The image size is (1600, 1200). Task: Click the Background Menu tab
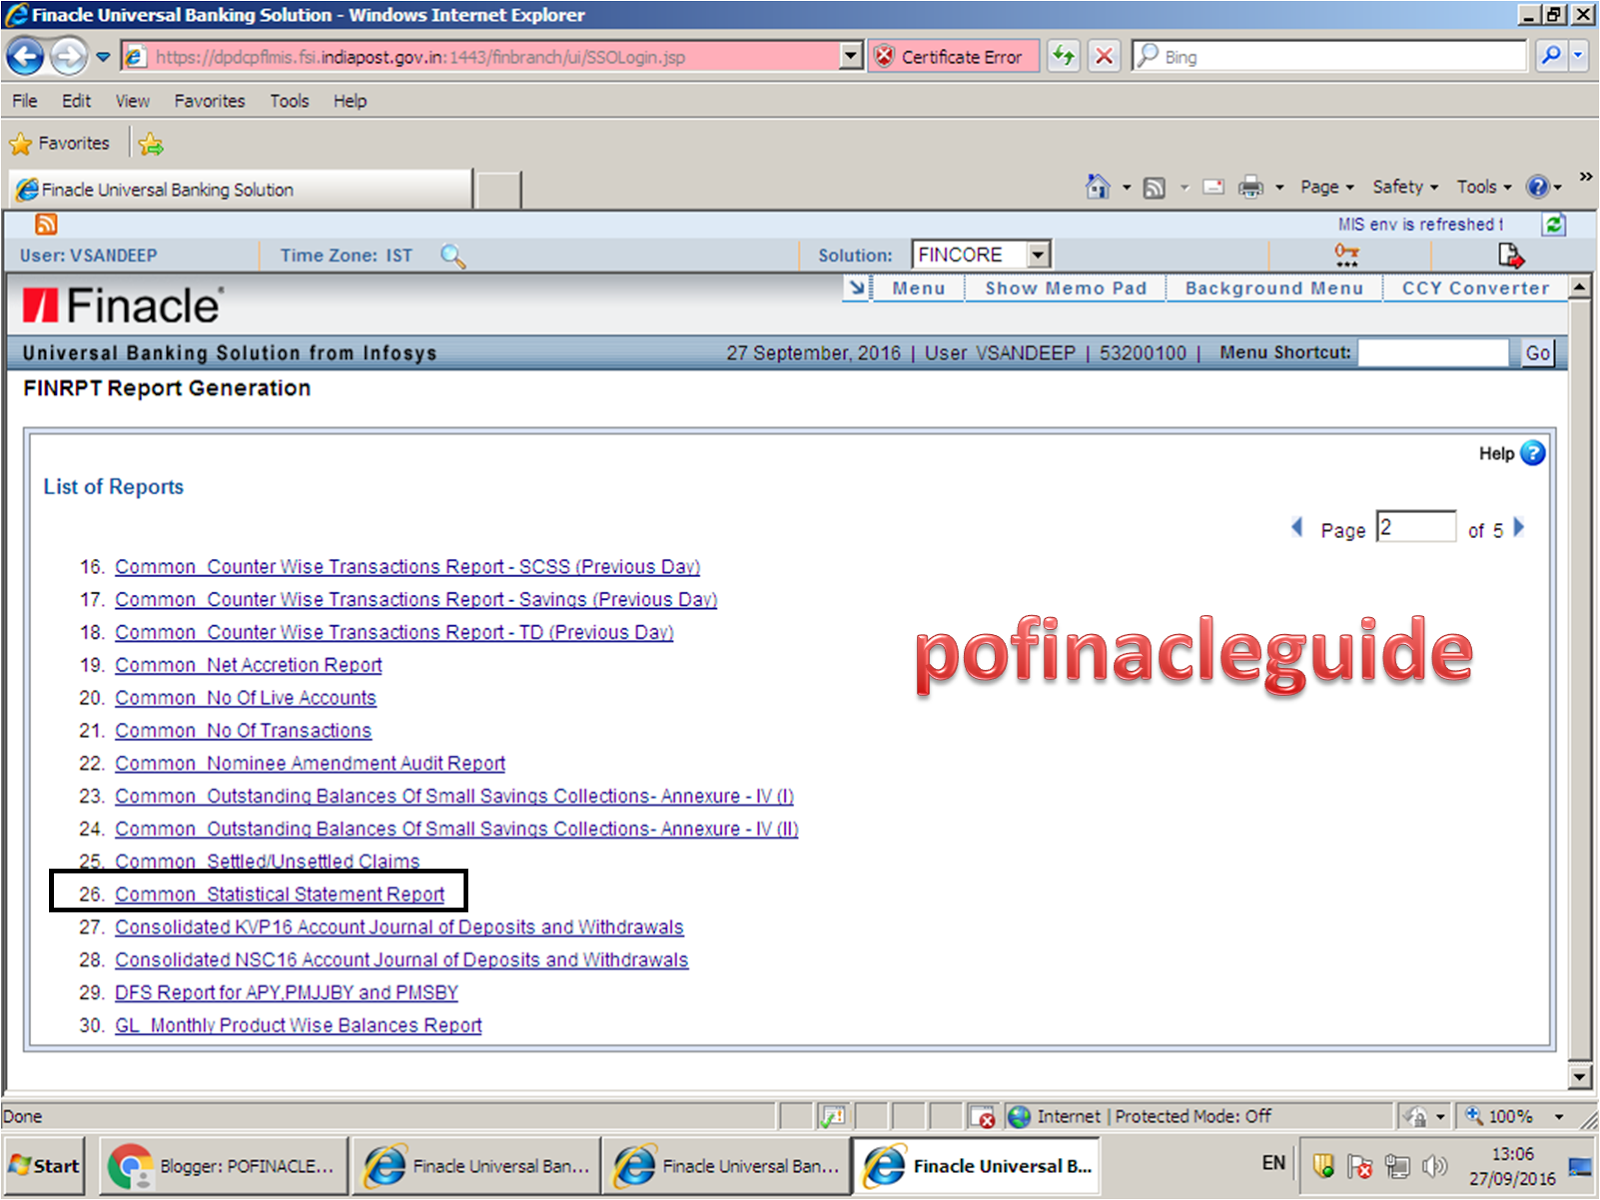(x=1274, y=288)
